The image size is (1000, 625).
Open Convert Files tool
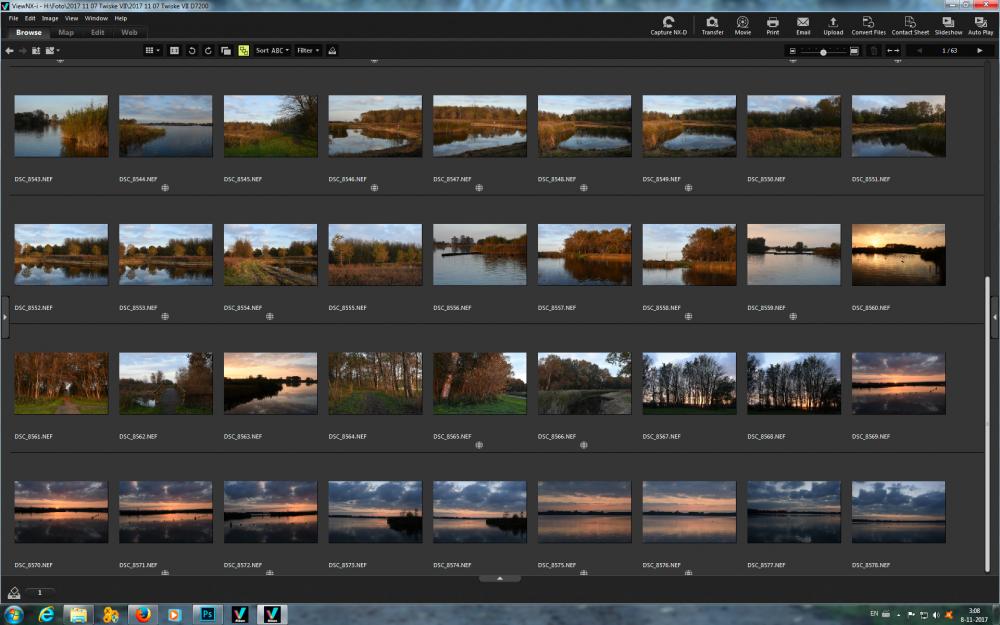869,26
